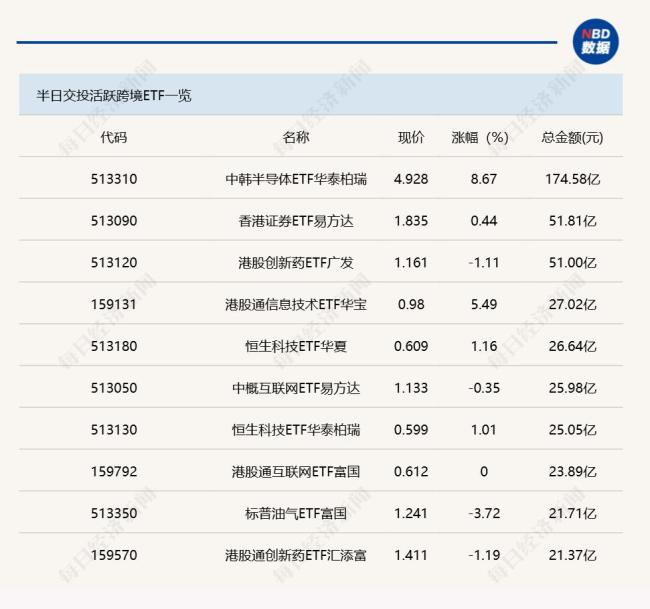Select 中韩半导体ETF华泰柏瑞 name cell

click(x=296, y=179)
